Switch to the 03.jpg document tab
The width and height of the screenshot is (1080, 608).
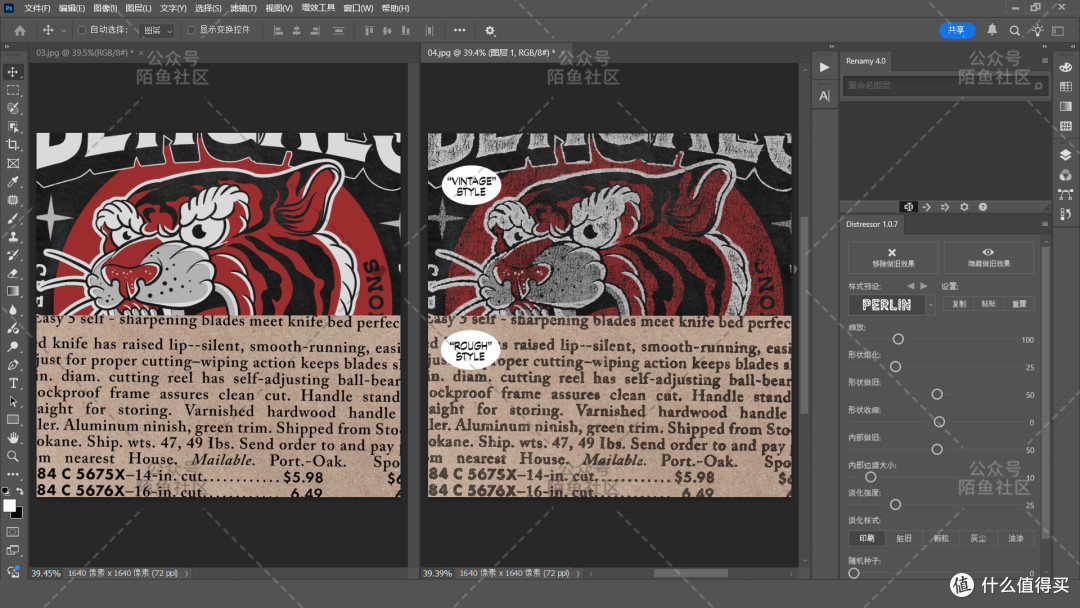pos(85,52)
